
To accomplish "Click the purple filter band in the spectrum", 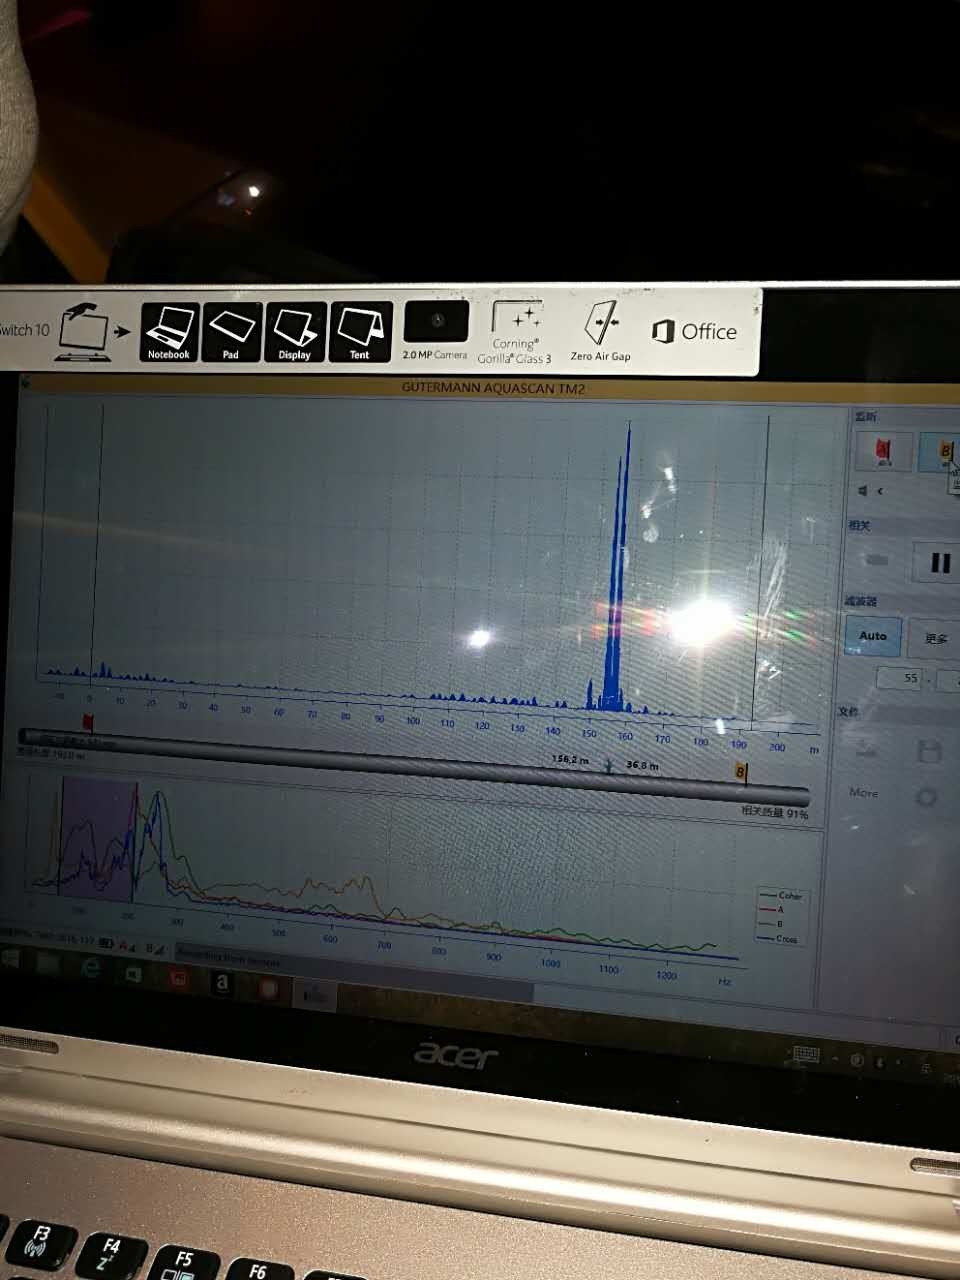I will (98, 839).
